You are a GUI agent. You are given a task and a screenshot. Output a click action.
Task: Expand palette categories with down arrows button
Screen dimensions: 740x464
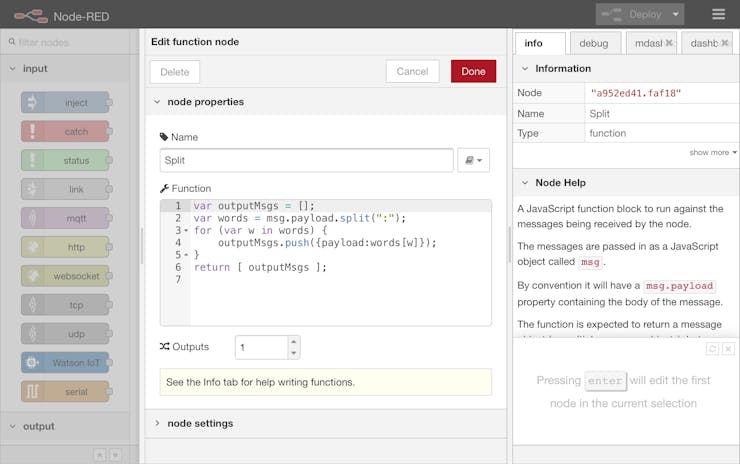(116, 455)
